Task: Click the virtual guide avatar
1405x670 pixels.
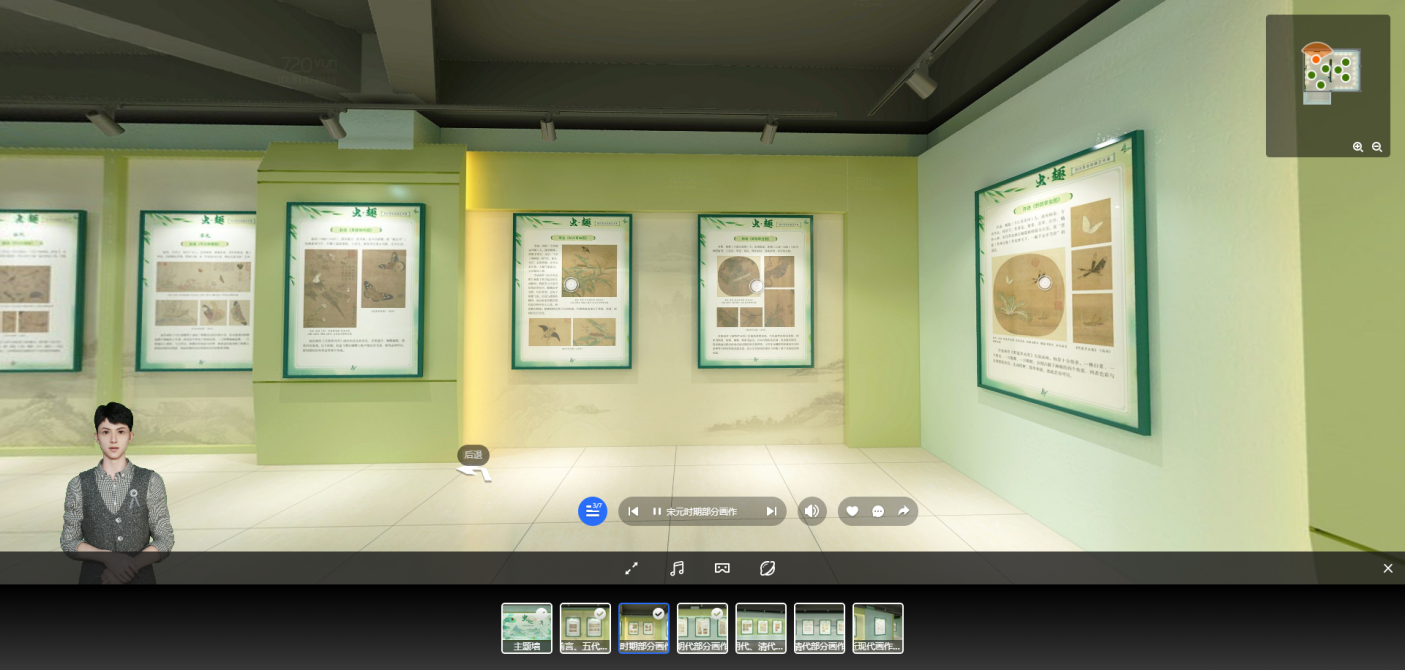Action: (x=117, y=492)
